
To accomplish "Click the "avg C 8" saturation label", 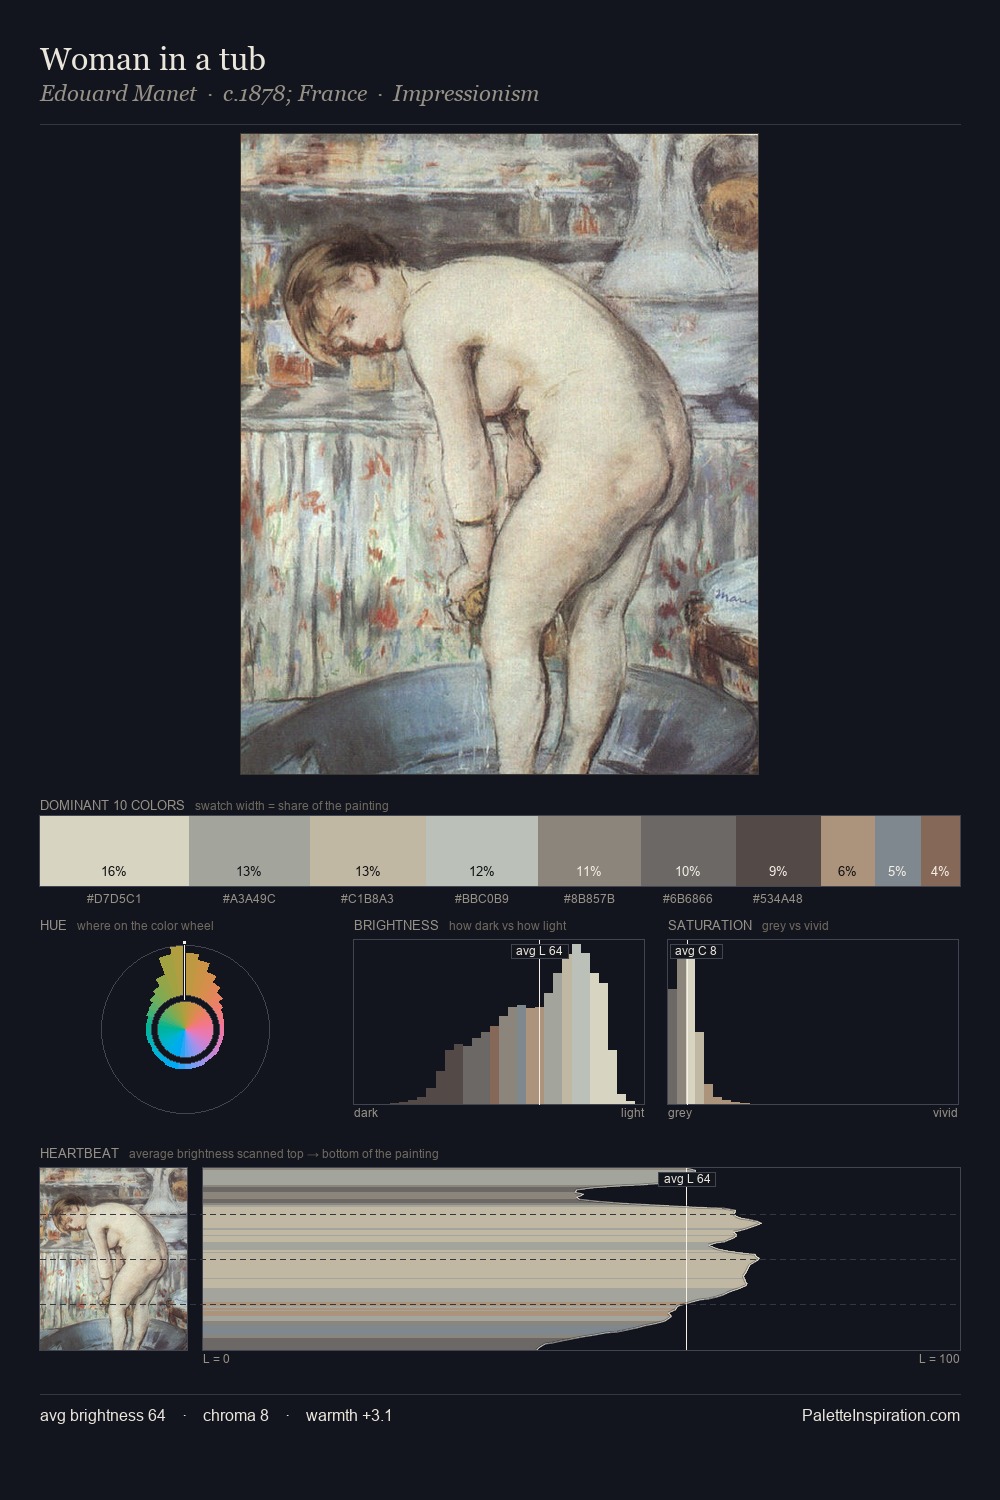I will (x=696, y=951).
